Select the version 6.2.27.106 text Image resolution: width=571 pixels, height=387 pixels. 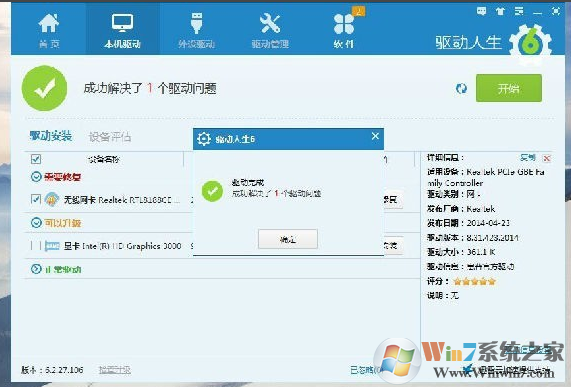point(64,370)
